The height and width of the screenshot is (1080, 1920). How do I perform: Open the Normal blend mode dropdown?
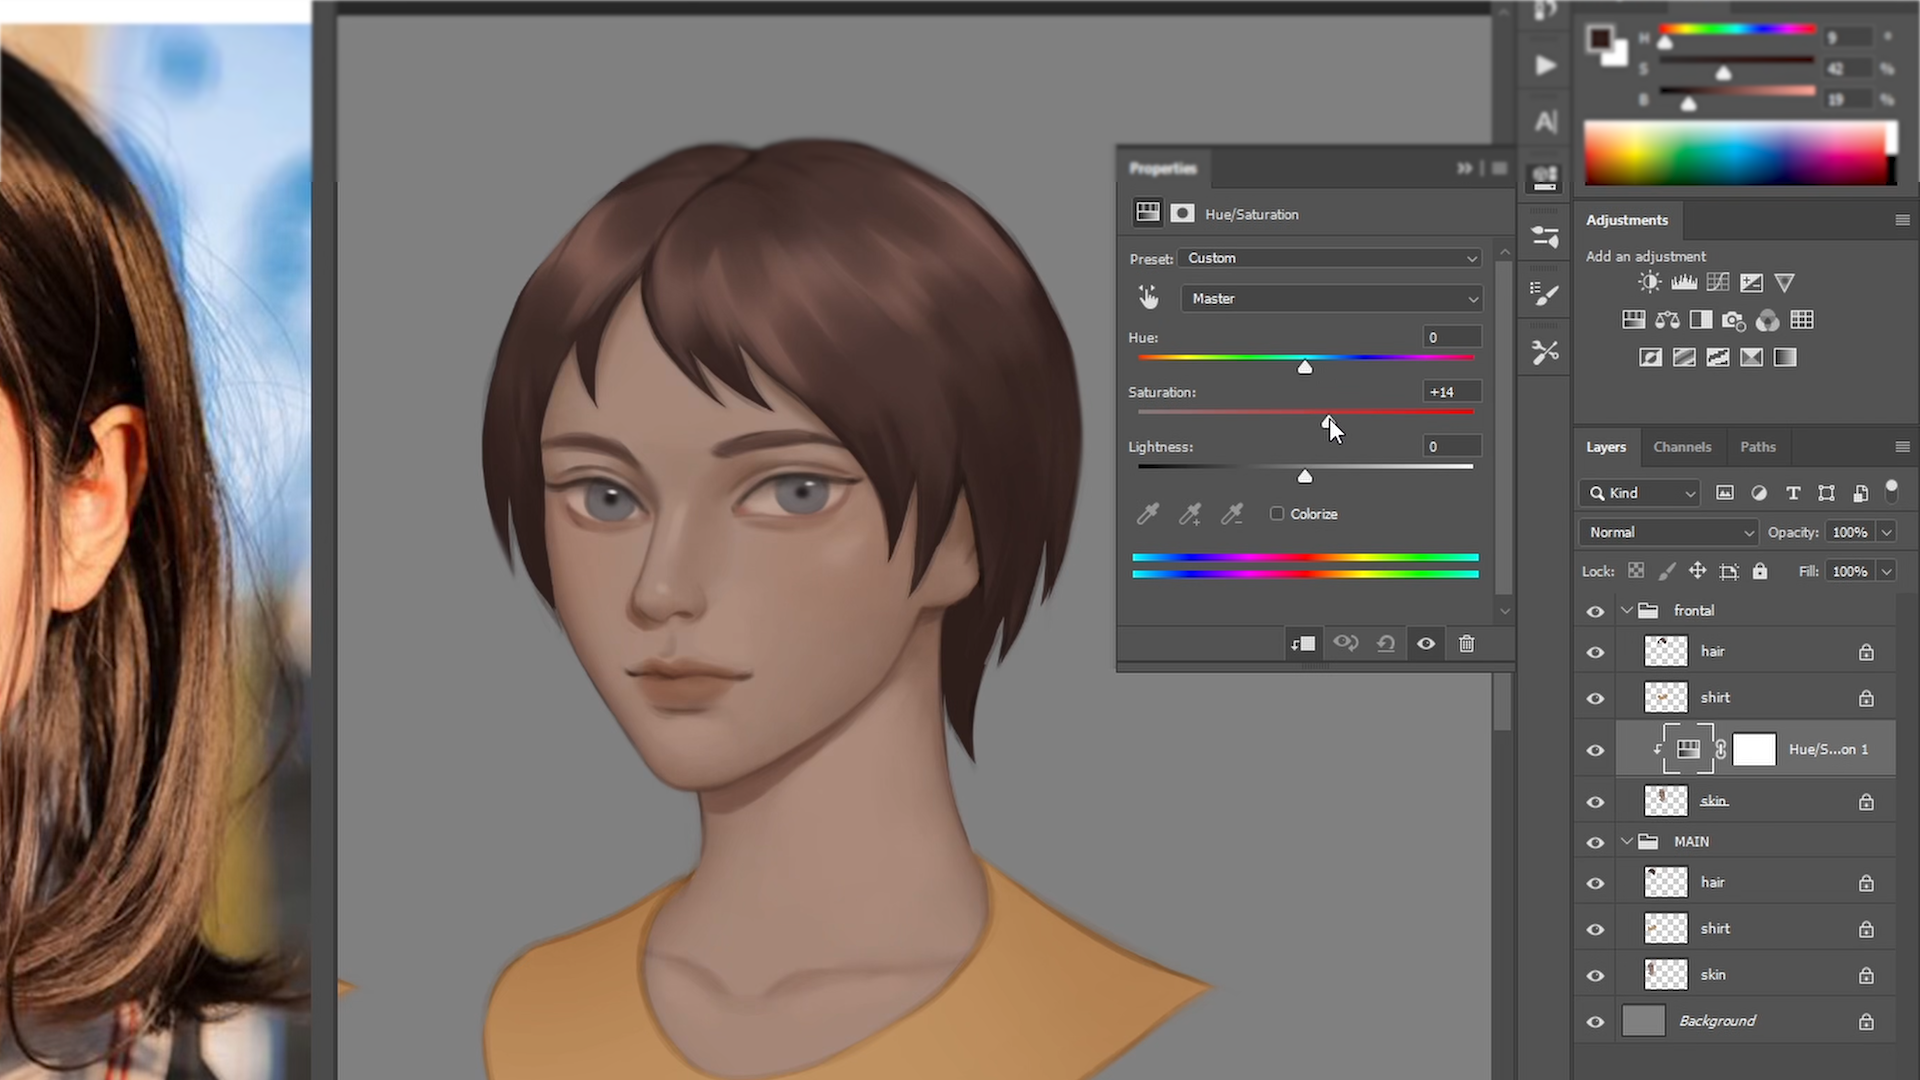(1668, 532)
